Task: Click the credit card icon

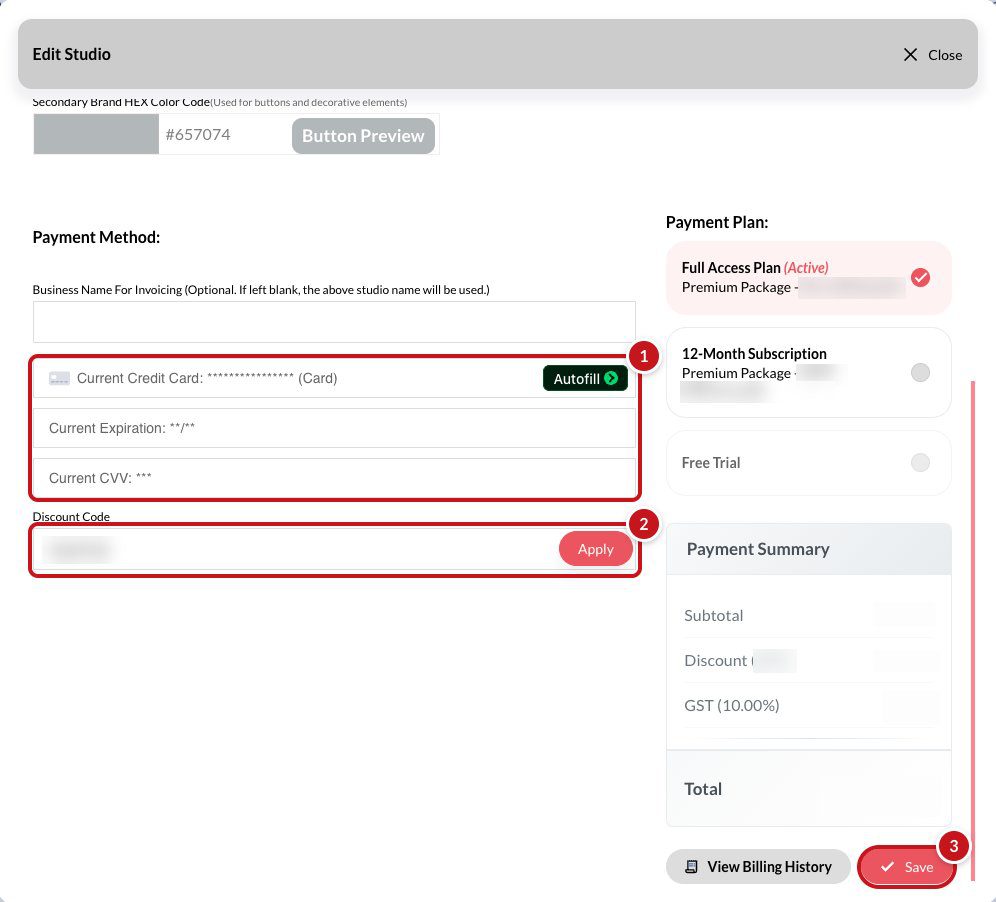Action: (x=59, y=379)
